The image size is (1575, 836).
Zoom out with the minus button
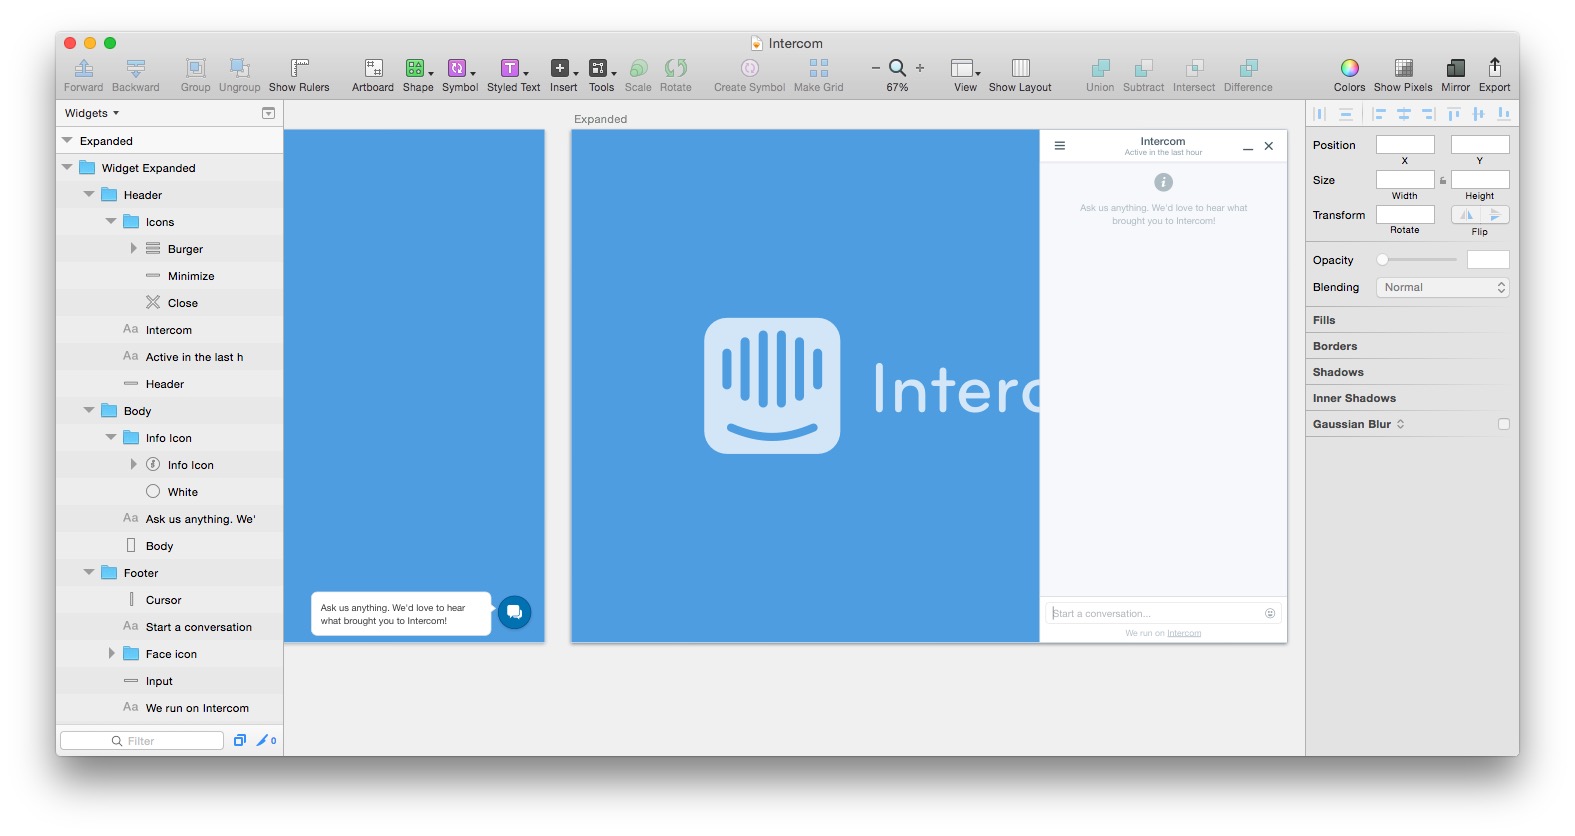(x=876, y=68)
